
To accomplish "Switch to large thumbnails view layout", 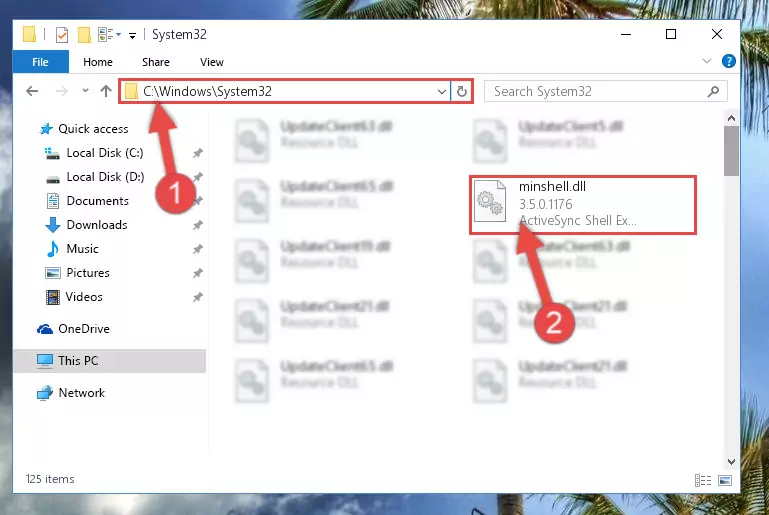I will [725, 481].
